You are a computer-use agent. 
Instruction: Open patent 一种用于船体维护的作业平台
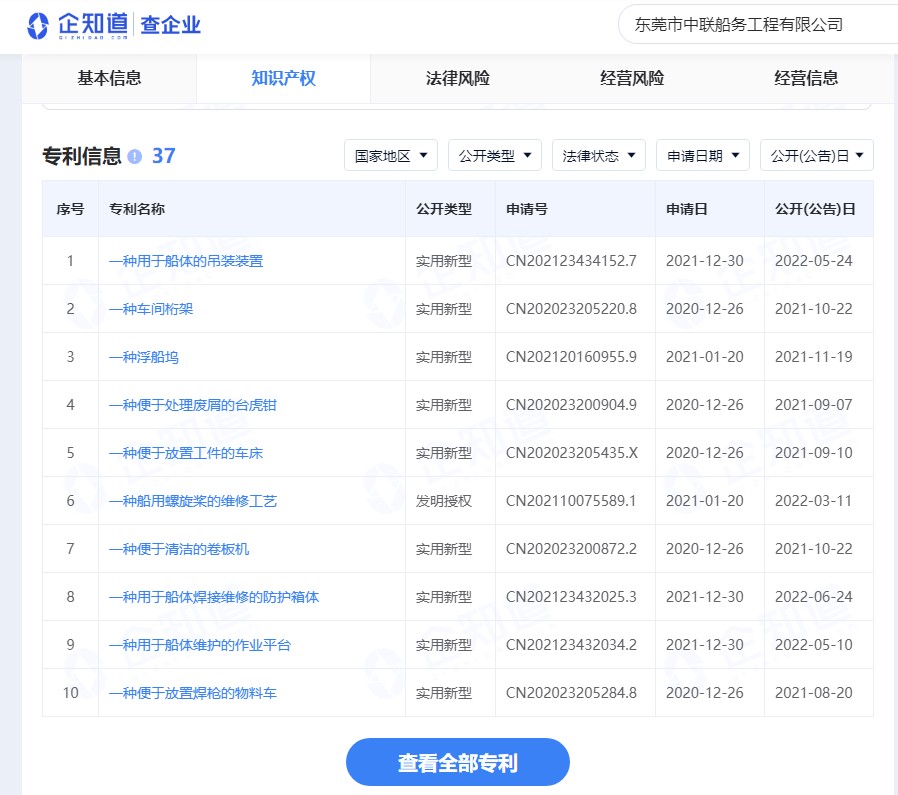[200, 645]
